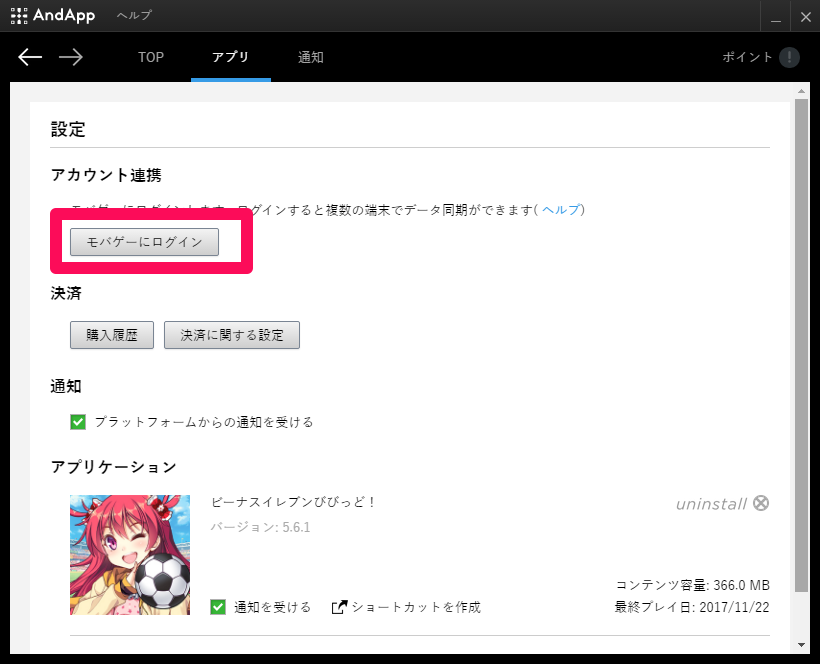Switch to the 通知 tab
Screen dimensions: 820x664
click(x=311, y=57)
